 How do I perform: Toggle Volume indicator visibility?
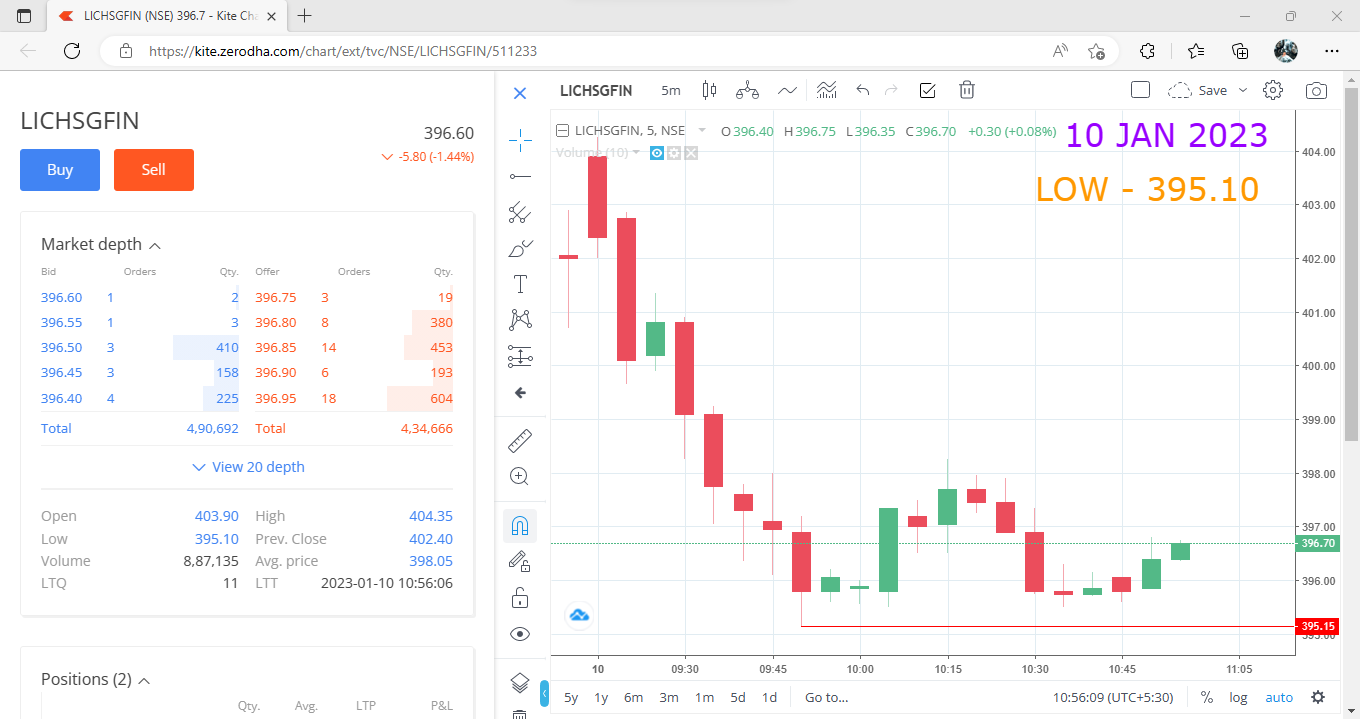[656, 152]
